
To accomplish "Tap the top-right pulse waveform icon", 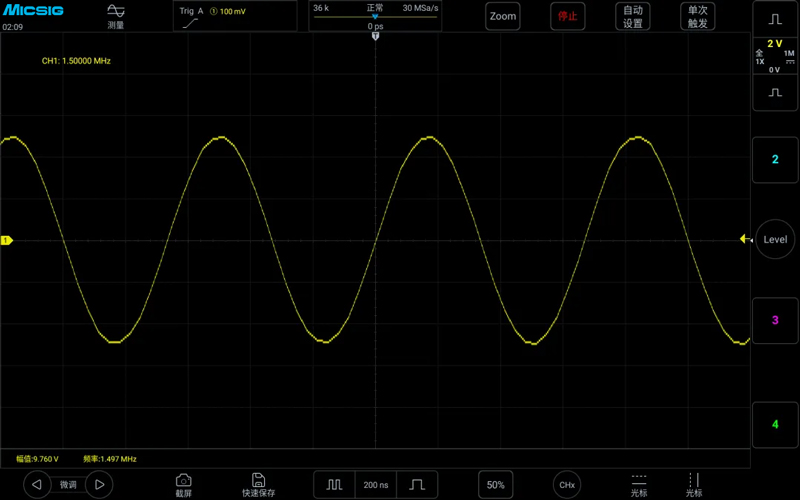I will [775, 19].
